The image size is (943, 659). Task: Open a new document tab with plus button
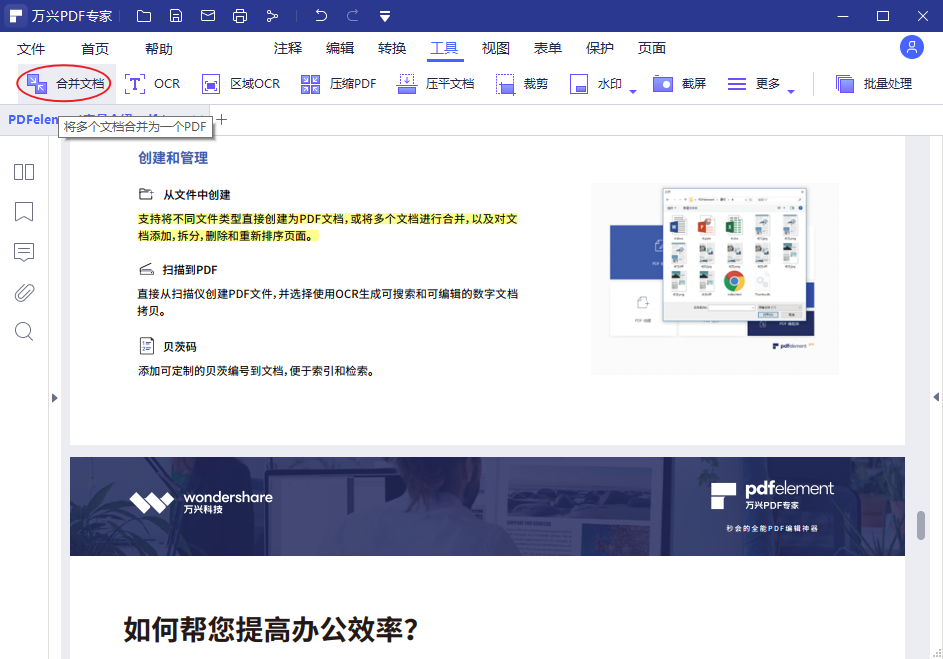pyautogui.click(x=221, y=119)
